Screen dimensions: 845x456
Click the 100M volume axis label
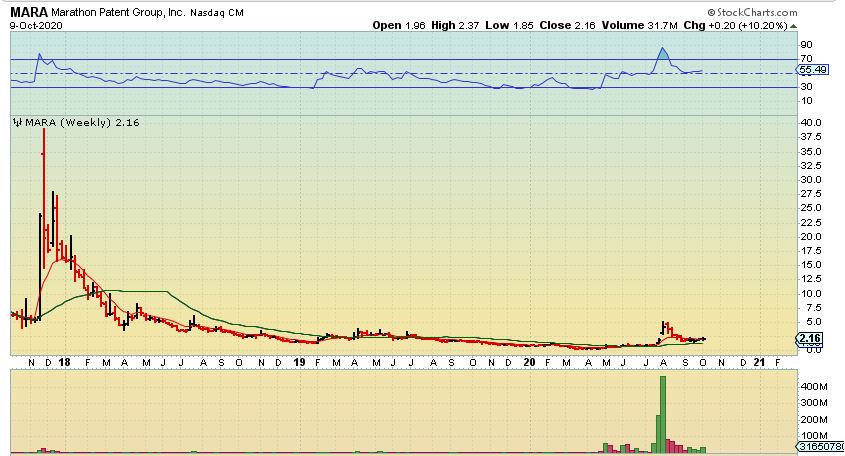814,436
